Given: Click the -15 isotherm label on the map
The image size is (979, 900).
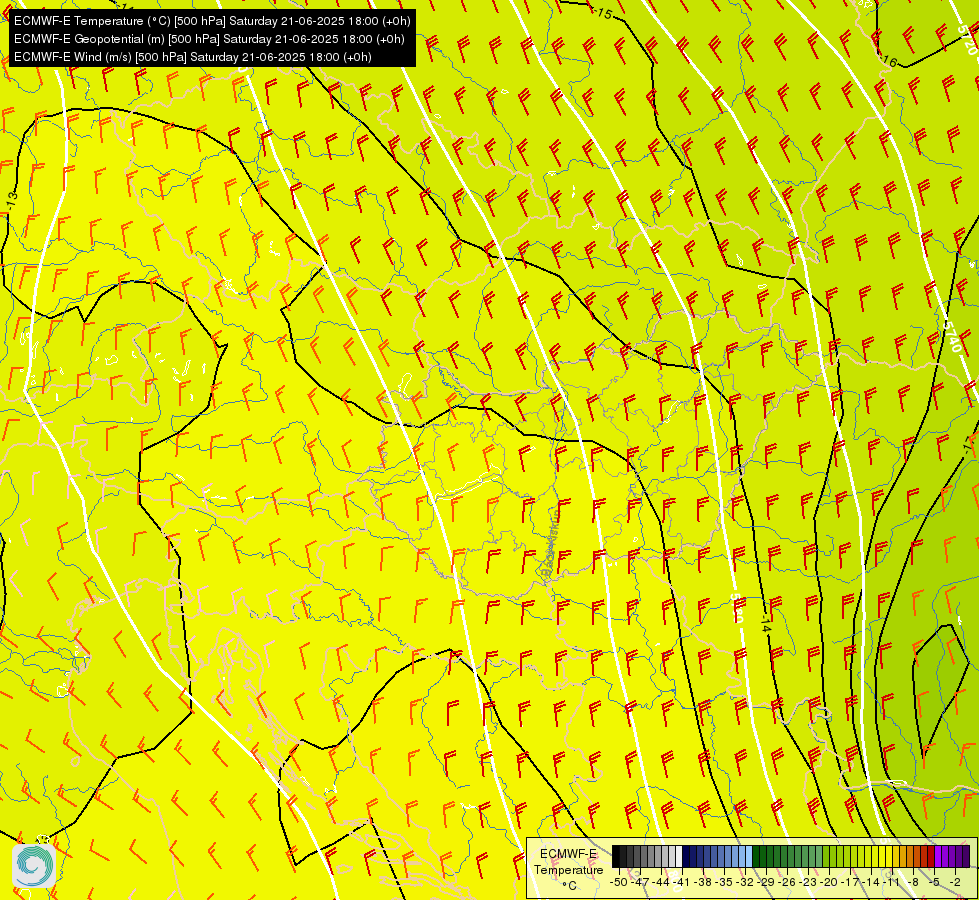Looking at the screenshot, I should (603, 12).
